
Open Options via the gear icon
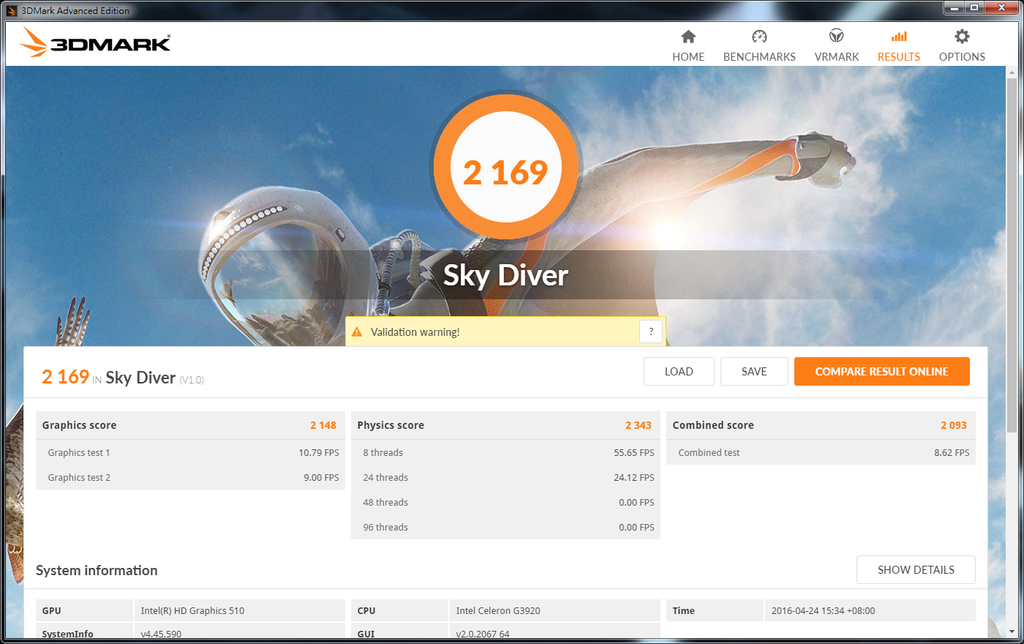coord(962,37)
